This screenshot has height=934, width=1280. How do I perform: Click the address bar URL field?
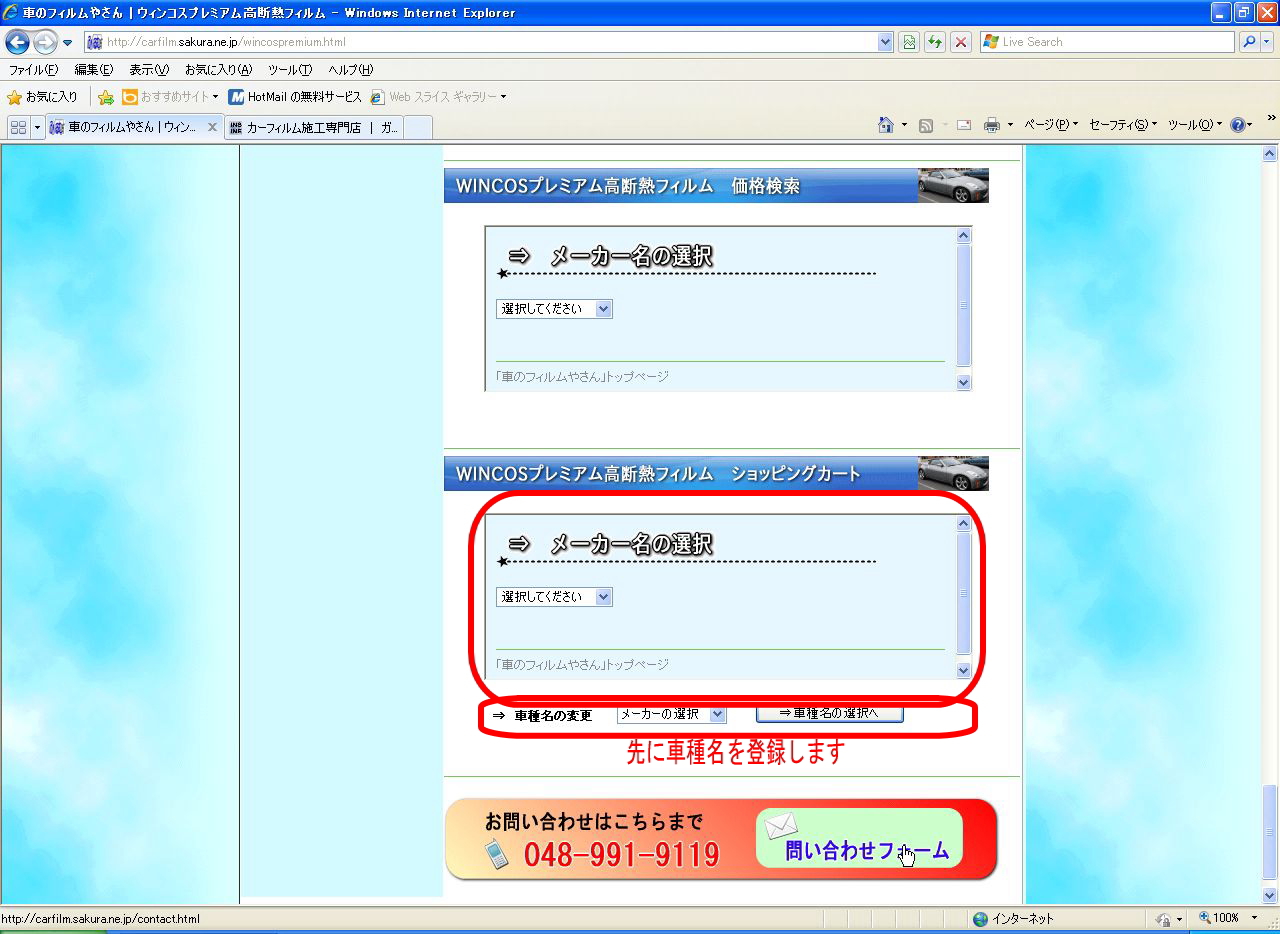point(481,42)
